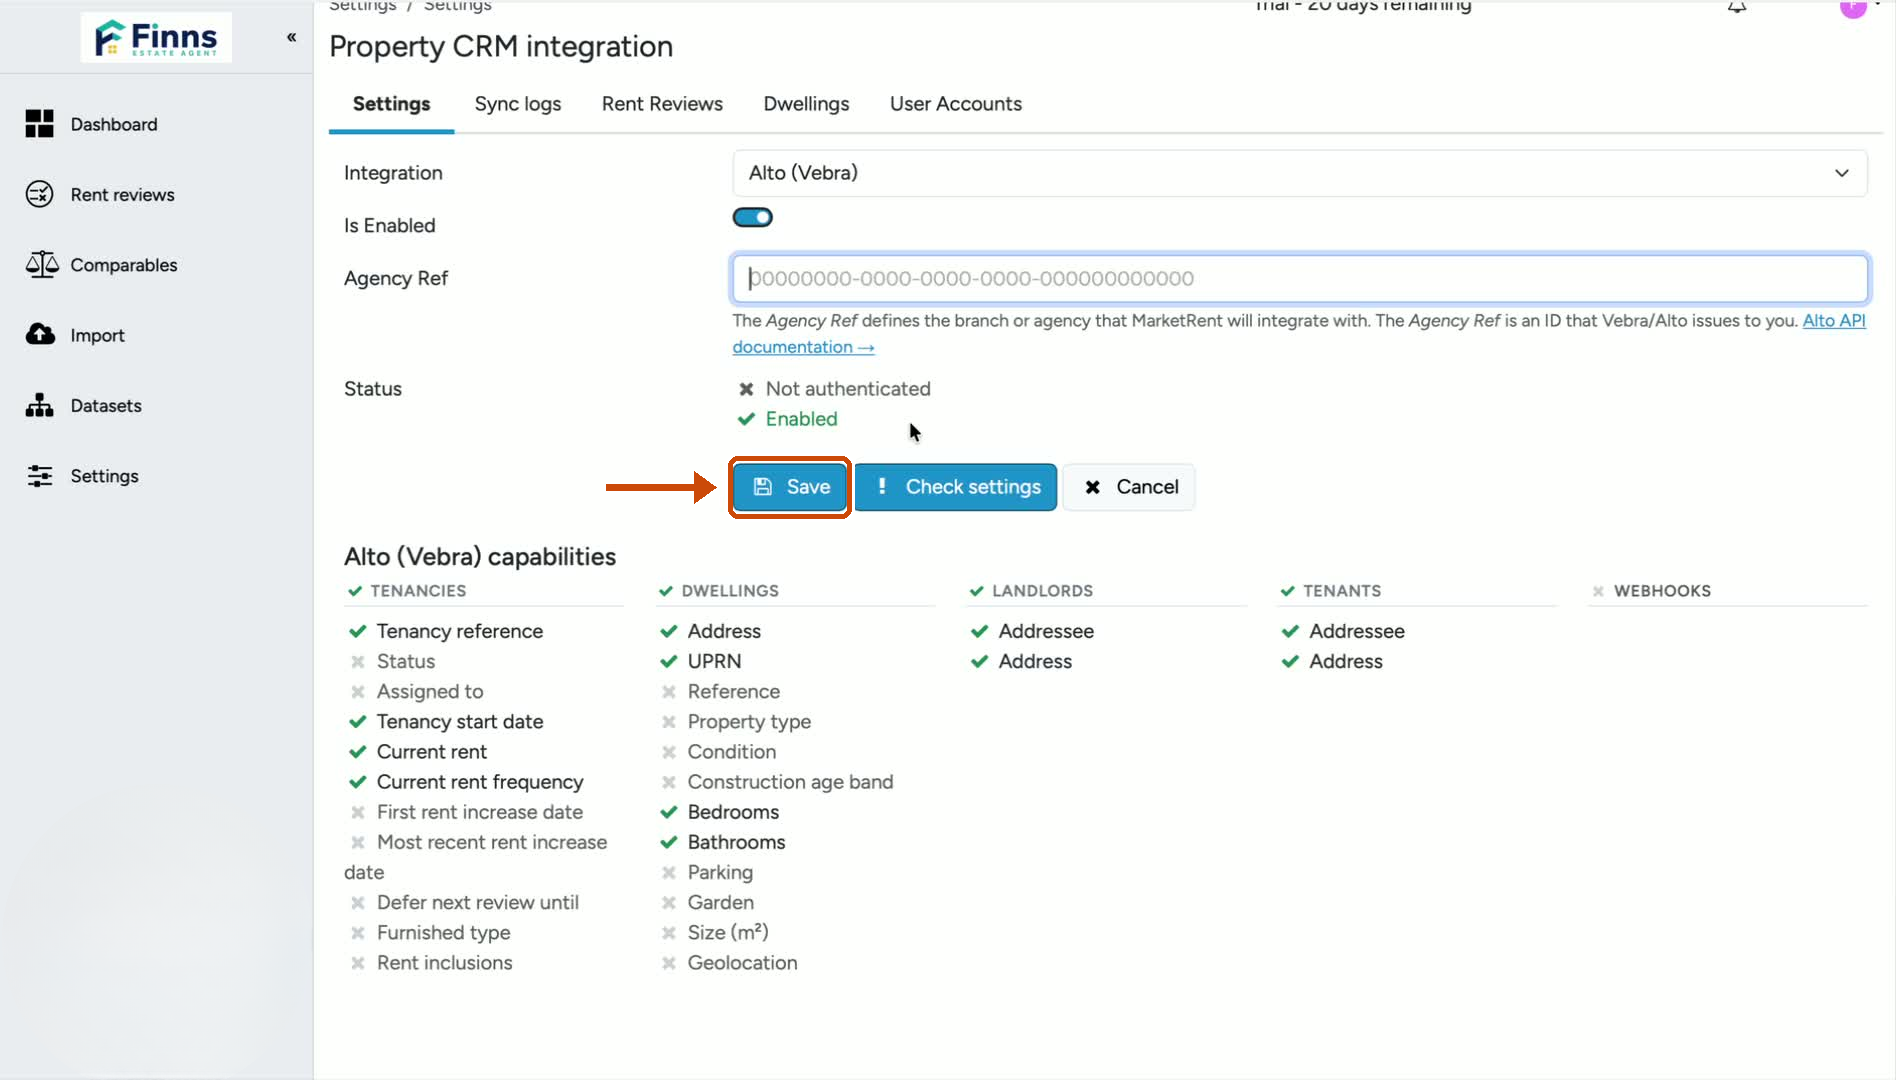Click the check icon beside UPRN
This screenshot has width=1896, height=1080.
[x=669, y=661]
